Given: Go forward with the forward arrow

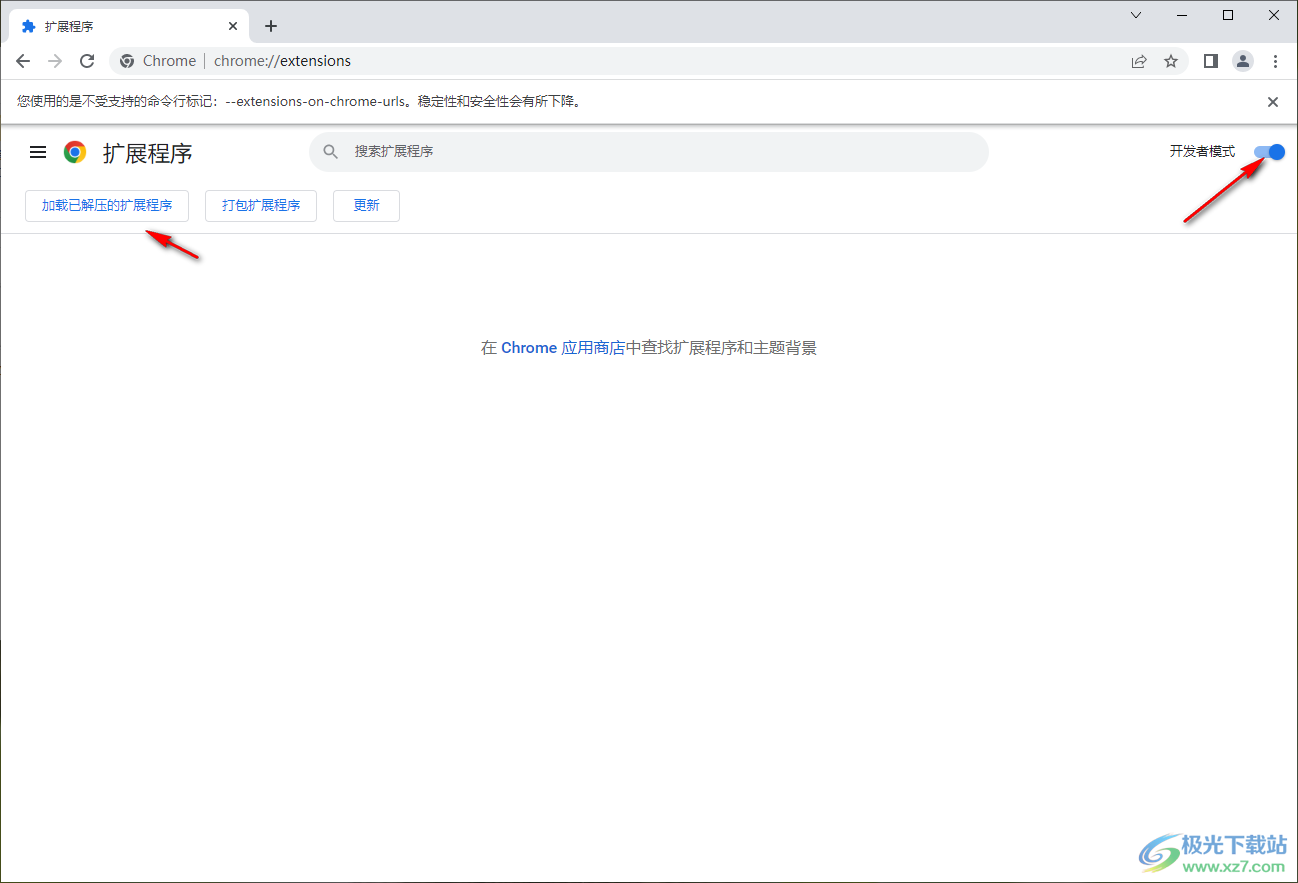Looking at the screenshot, I should (55, 61).
